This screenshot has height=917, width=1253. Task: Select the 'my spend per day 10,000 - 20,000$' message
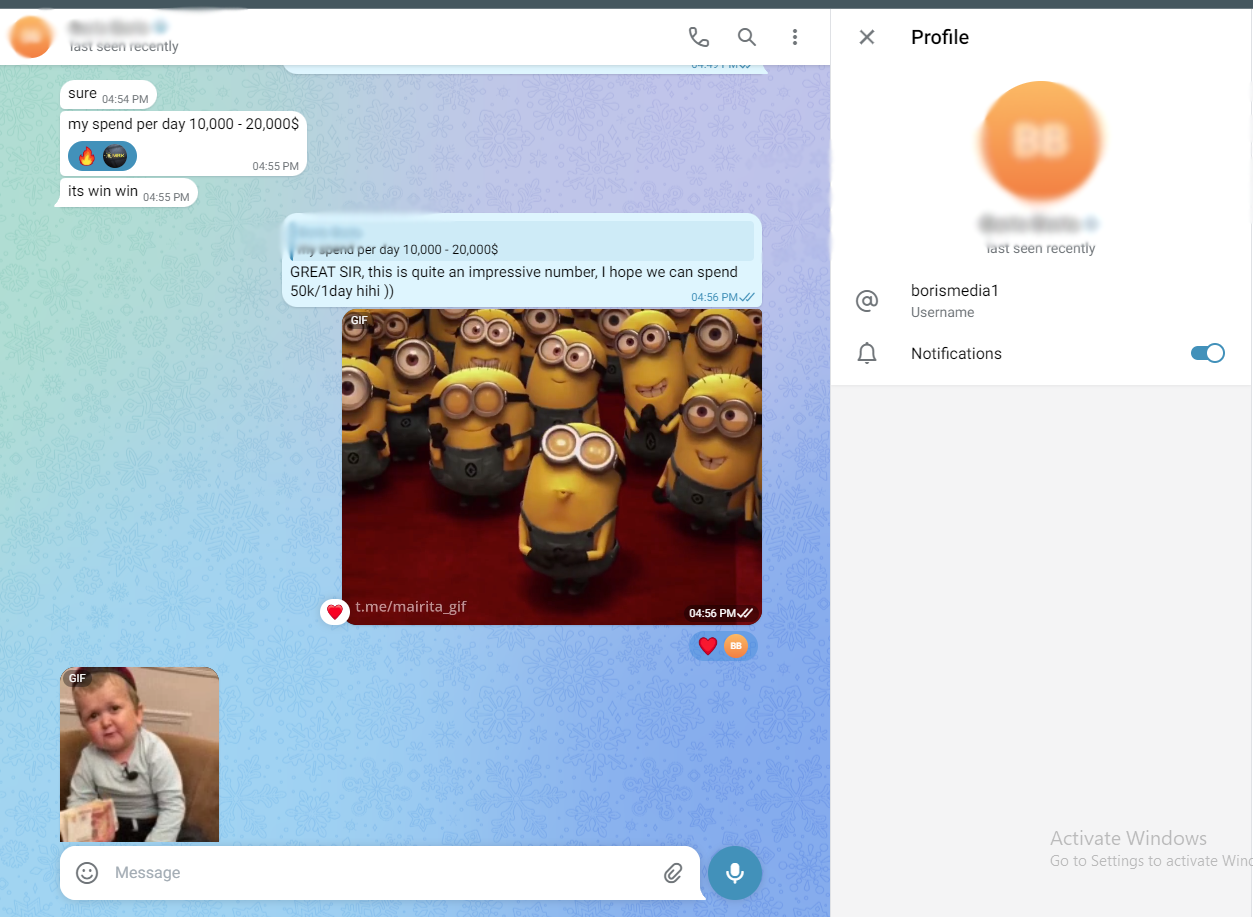click(x=183, y=144)
